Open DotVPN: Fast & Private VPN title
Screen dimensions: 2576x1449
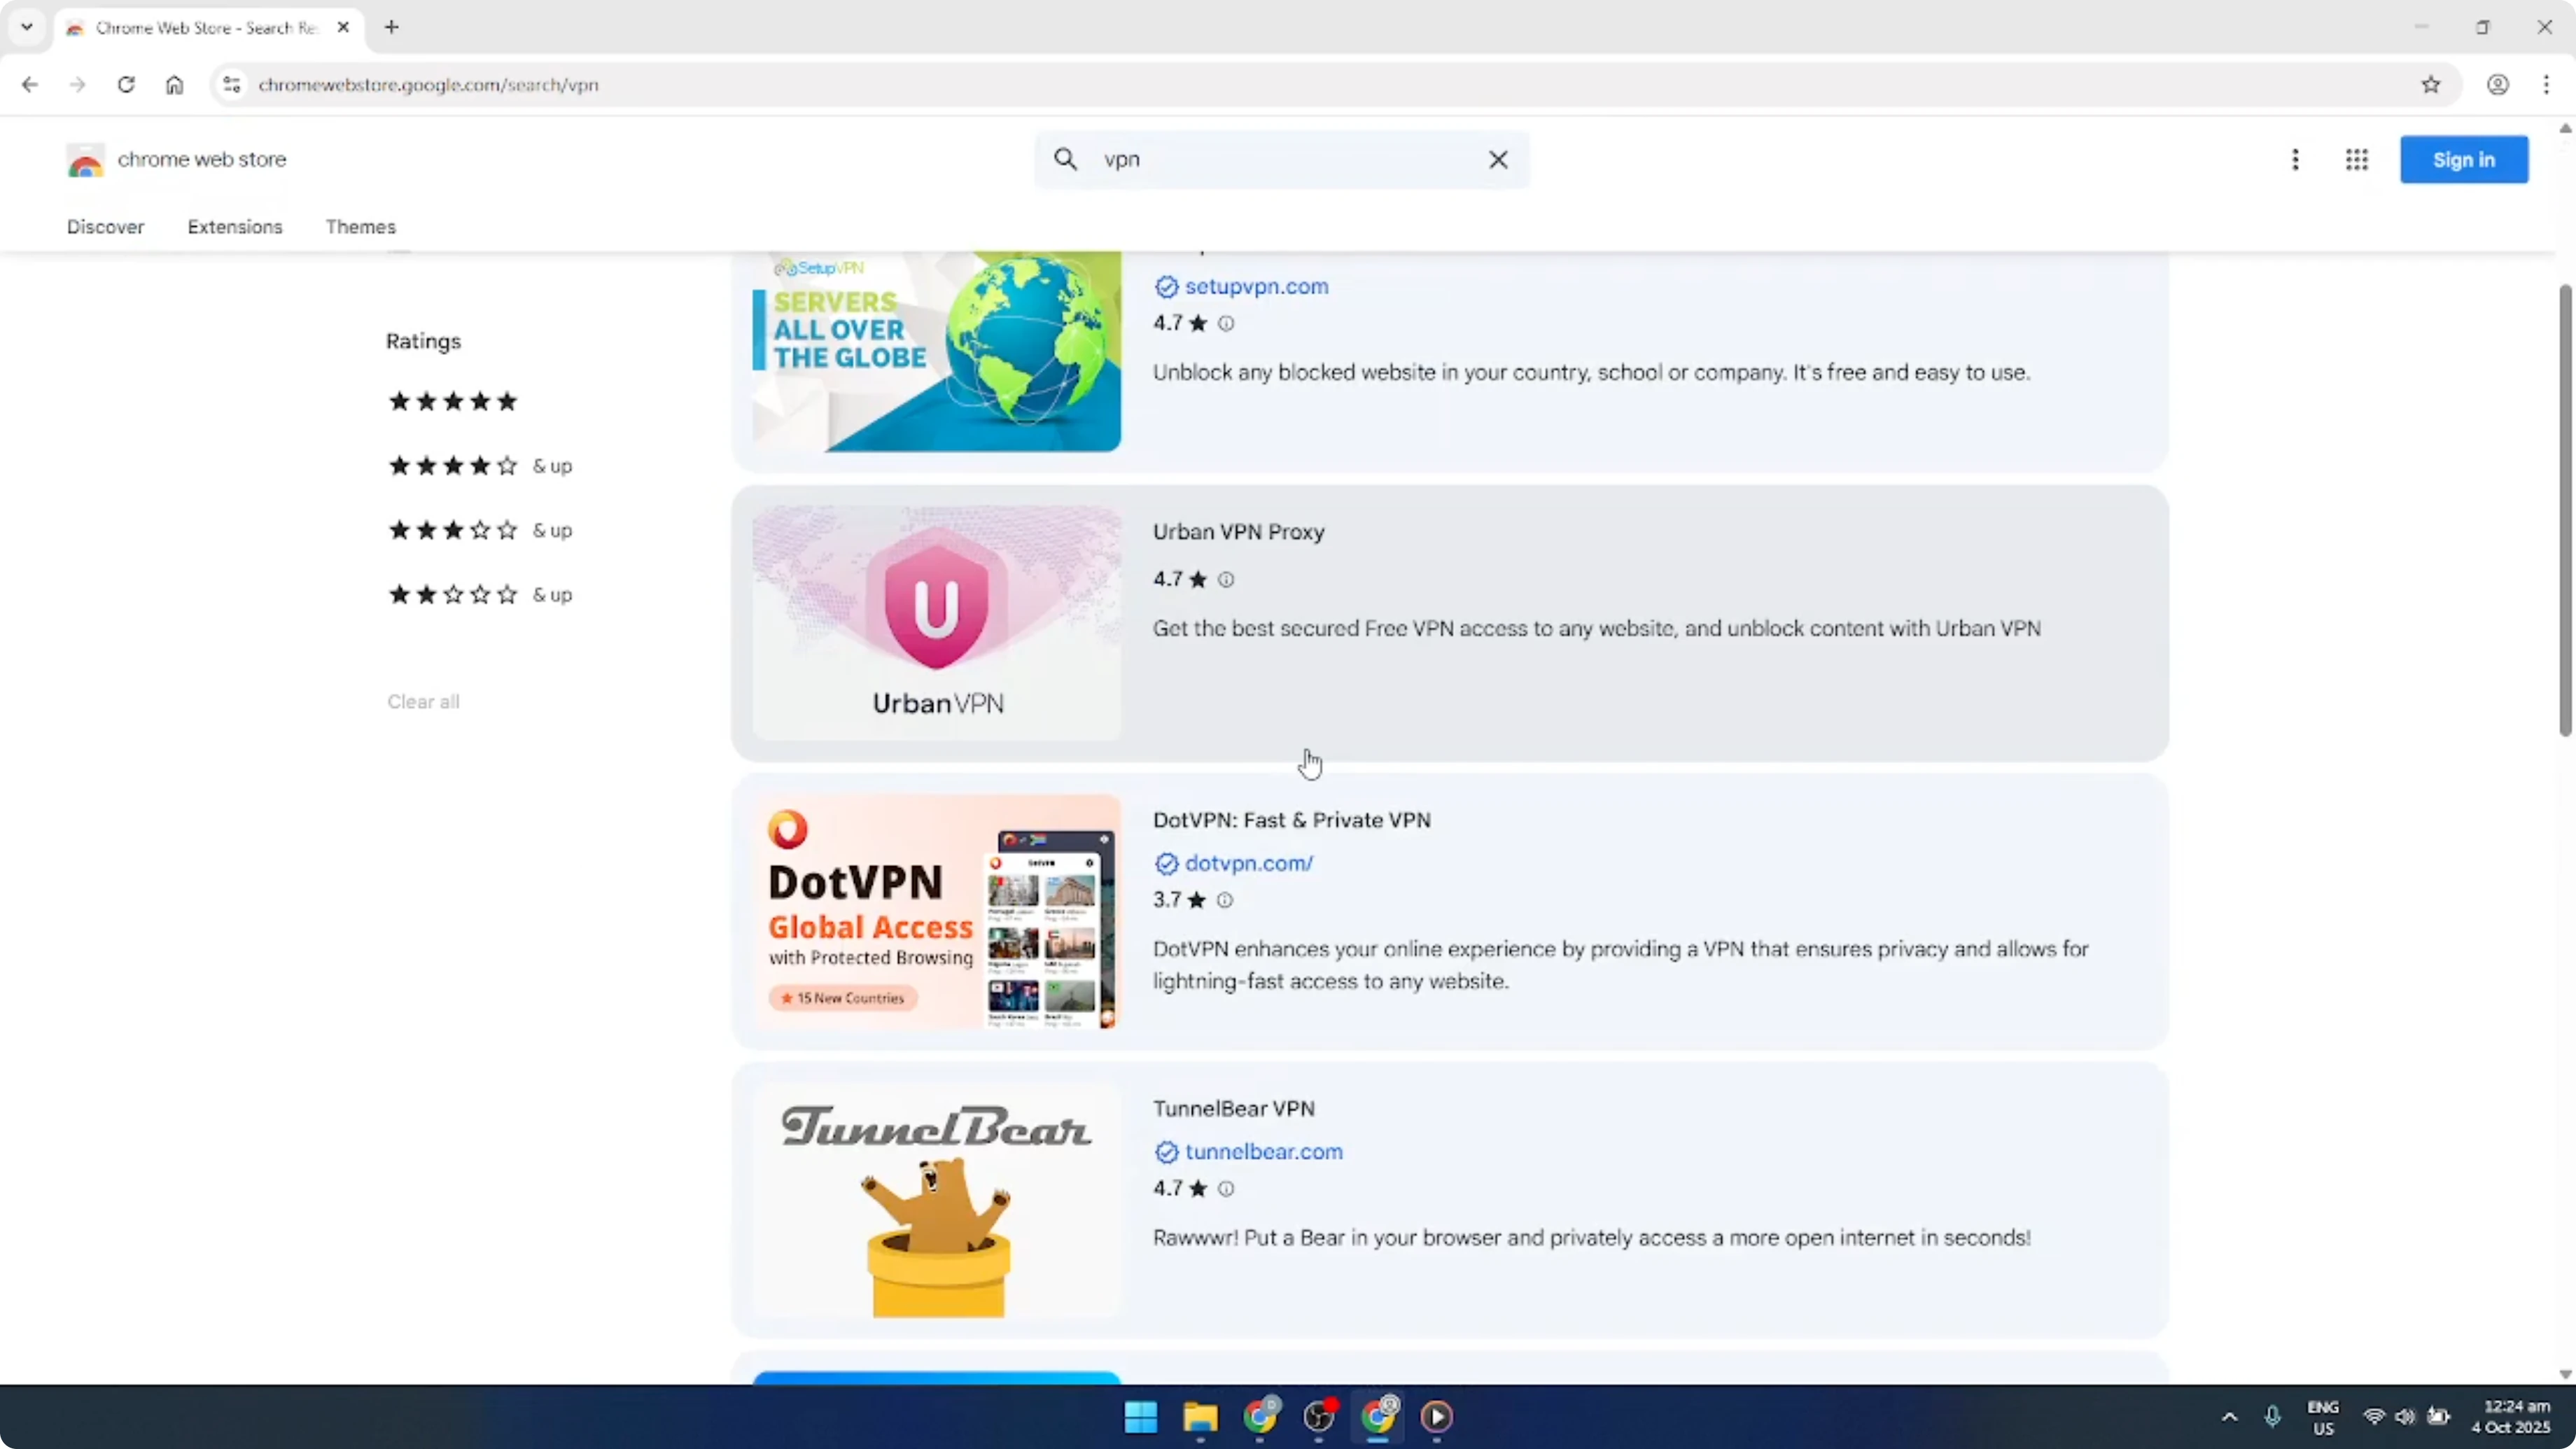pyautogui.click(x=1292, y=820)
